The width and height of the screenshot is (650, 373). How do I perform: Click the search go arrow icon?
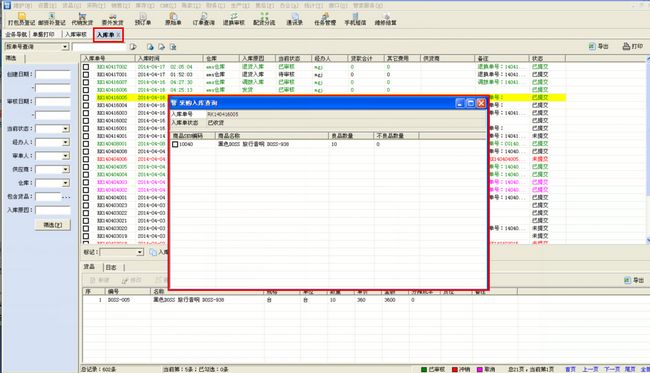click(133, 47)
